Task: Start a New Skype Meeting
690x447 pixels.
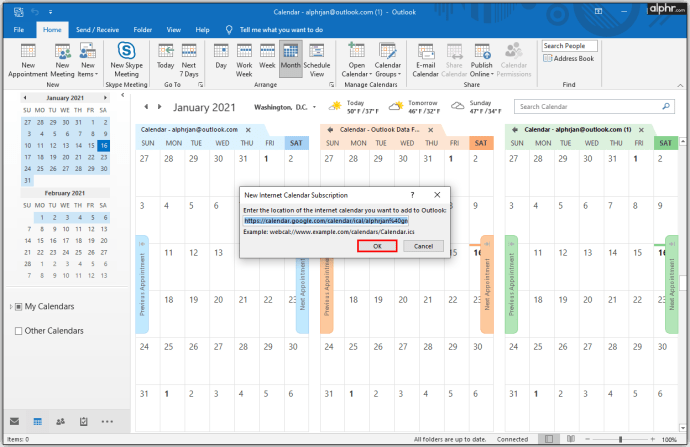Action: 126,60
